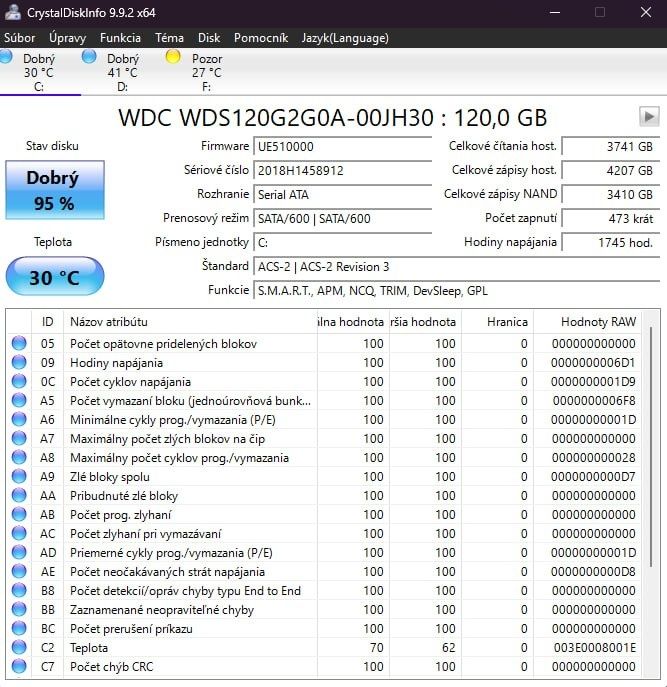Select the Počet chýb CRC attribute name

[112, 667]
